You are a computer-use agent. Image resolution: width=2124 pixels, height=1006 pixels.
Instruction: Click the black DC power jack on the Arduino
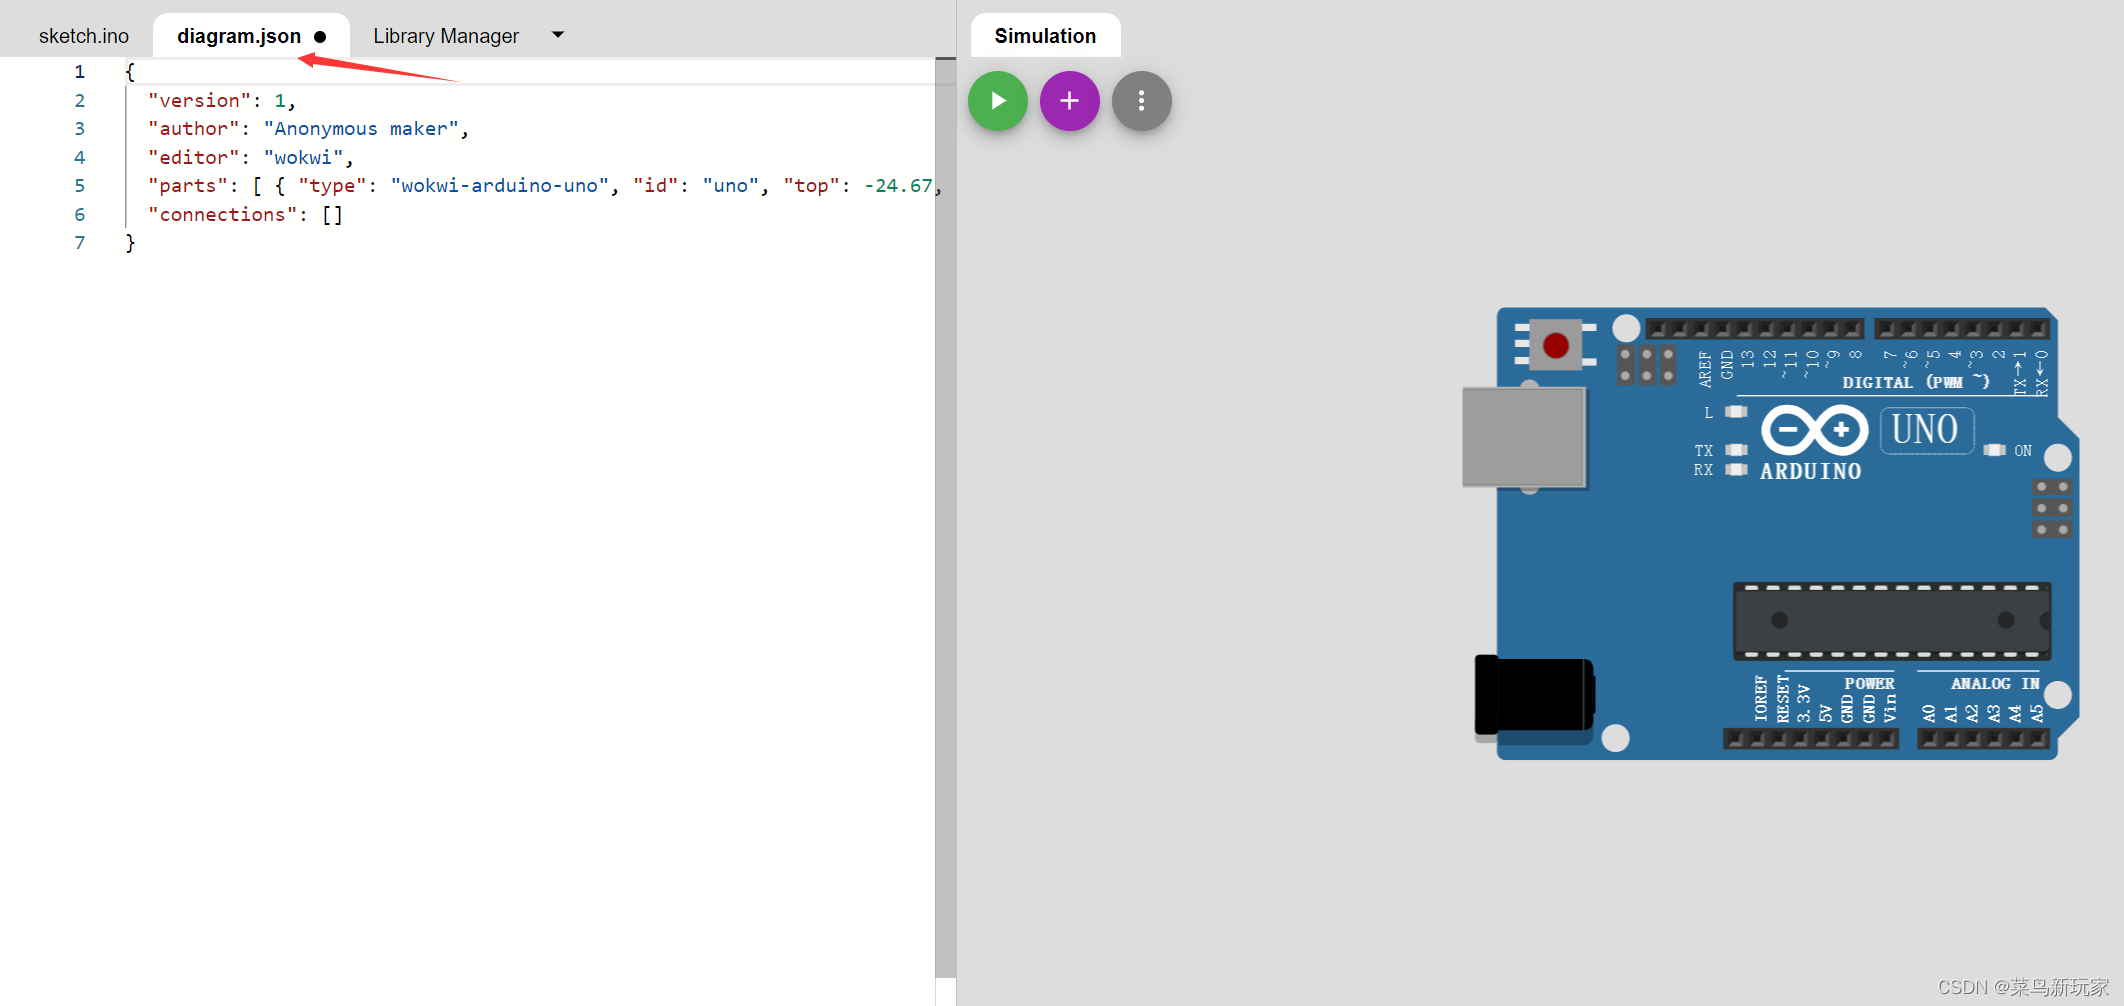[x=1534, y=696]
